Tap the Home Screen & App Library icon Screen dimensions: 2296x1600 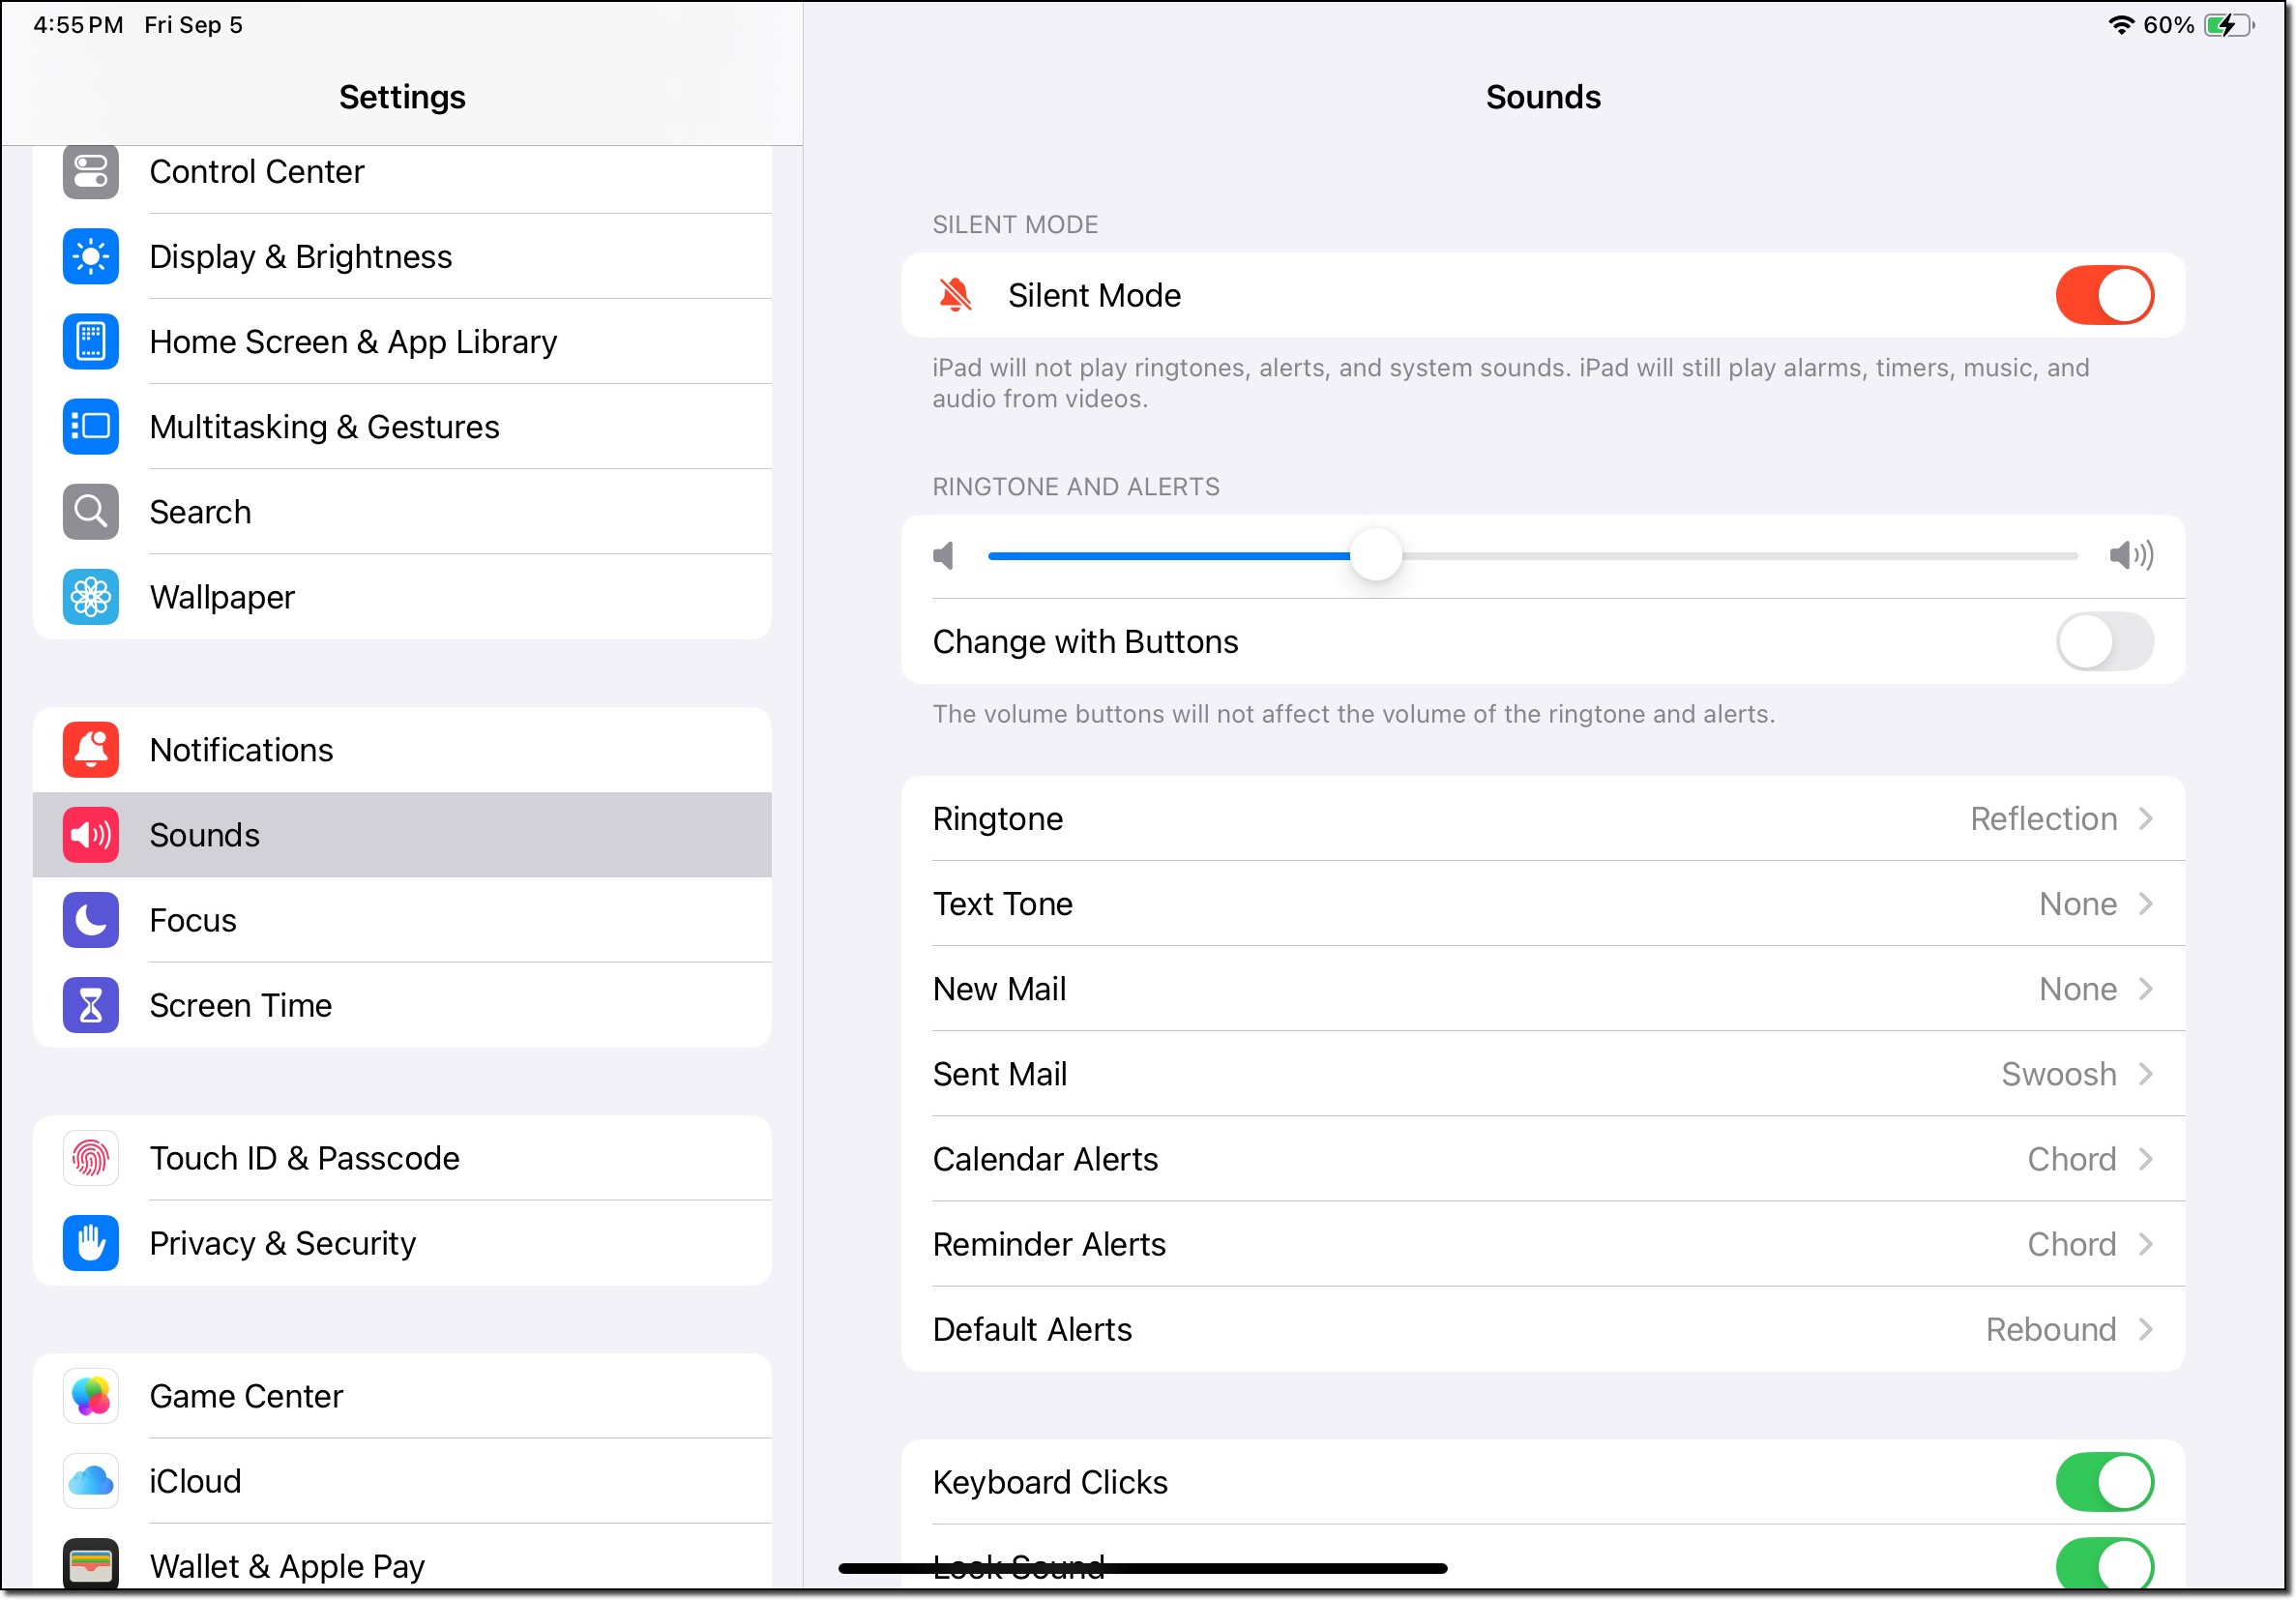pos(91,342)
